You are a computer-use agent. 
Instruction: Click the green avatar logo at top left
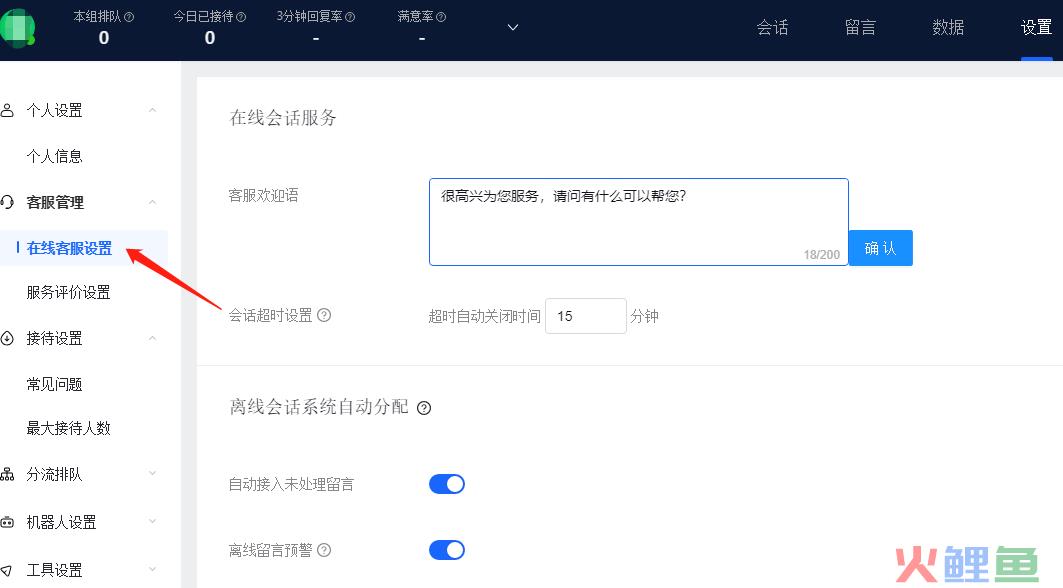coord(18,28)
